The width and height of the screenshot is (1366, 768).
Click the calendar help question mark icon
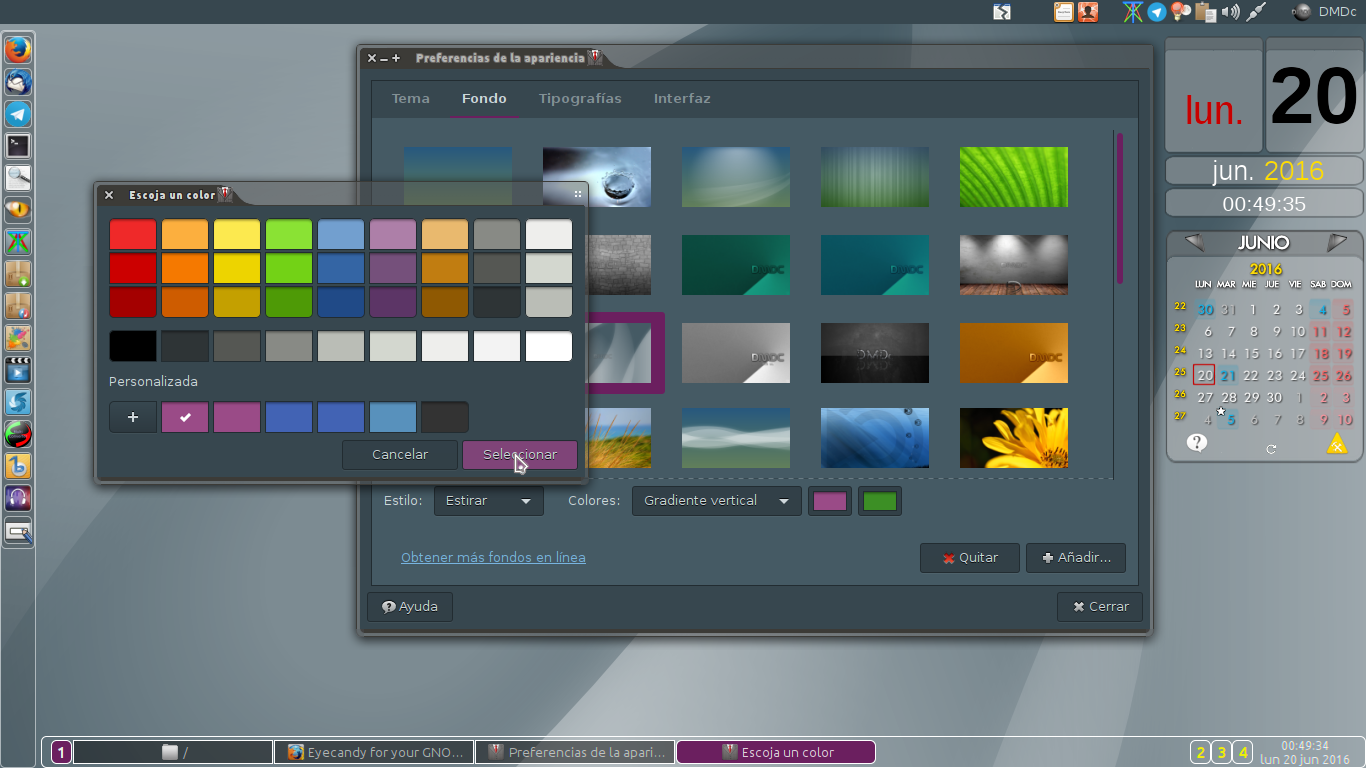1197,442
